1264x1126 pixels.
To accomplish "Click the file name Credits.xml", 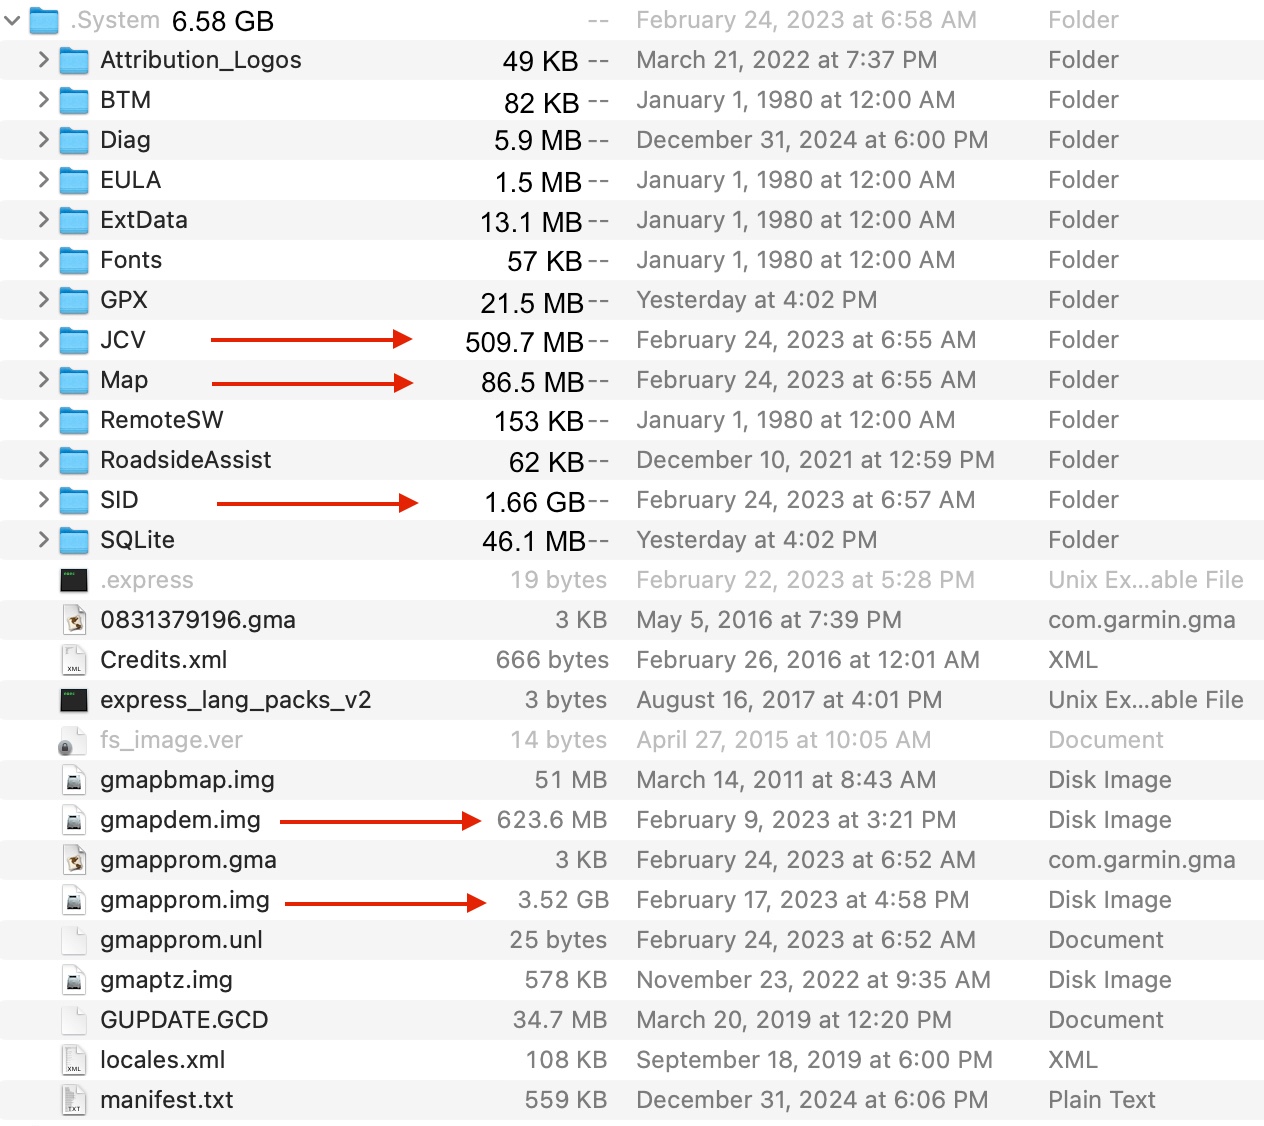I will [164, 660].
